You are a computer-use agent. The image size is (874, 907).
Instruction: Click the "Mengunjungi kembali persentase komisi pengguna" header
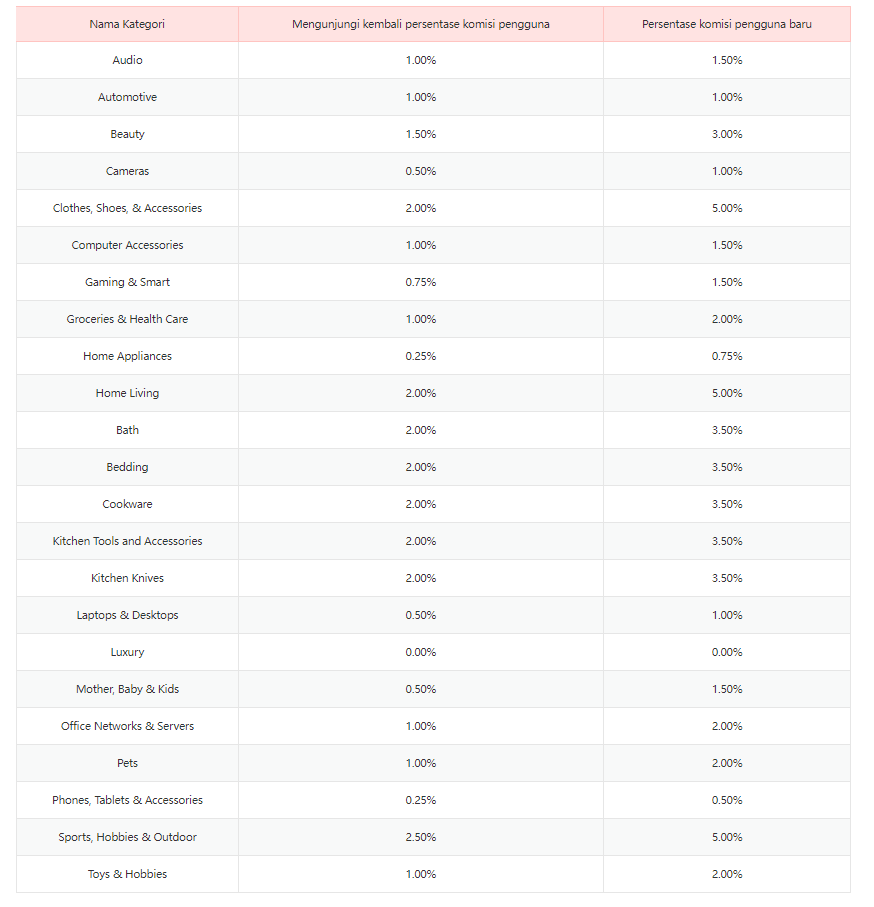[420, 24]
